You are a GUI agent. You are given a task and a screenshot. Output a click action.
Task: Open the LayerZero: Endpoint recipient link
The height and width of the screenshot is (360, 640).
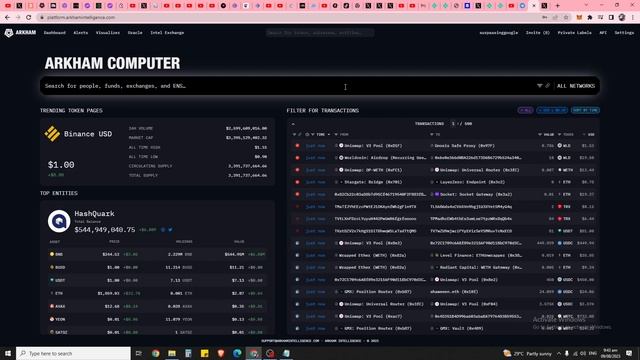(473, 182)
